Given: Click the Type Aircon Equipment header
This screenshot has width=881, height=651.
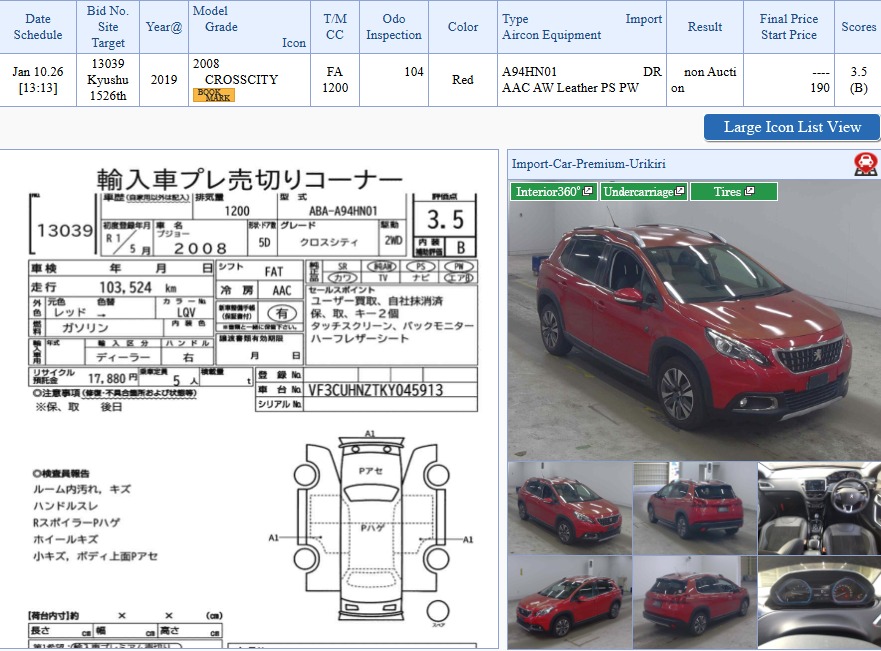Looking at the screenshot, I should (x=582, y=27).
